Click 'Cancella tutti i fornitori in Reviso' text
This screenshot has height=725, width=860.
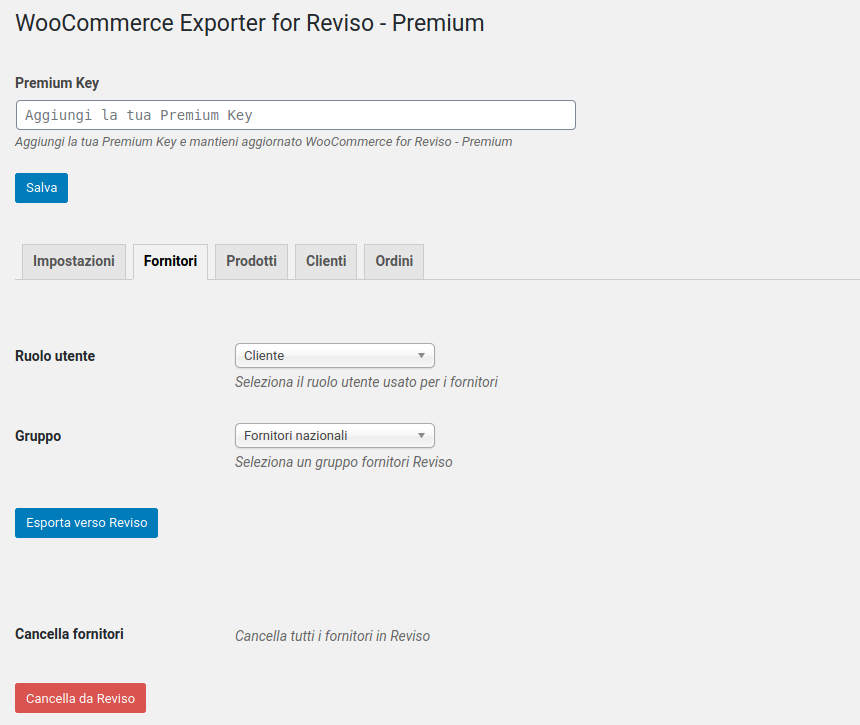(x=332, y=636)
